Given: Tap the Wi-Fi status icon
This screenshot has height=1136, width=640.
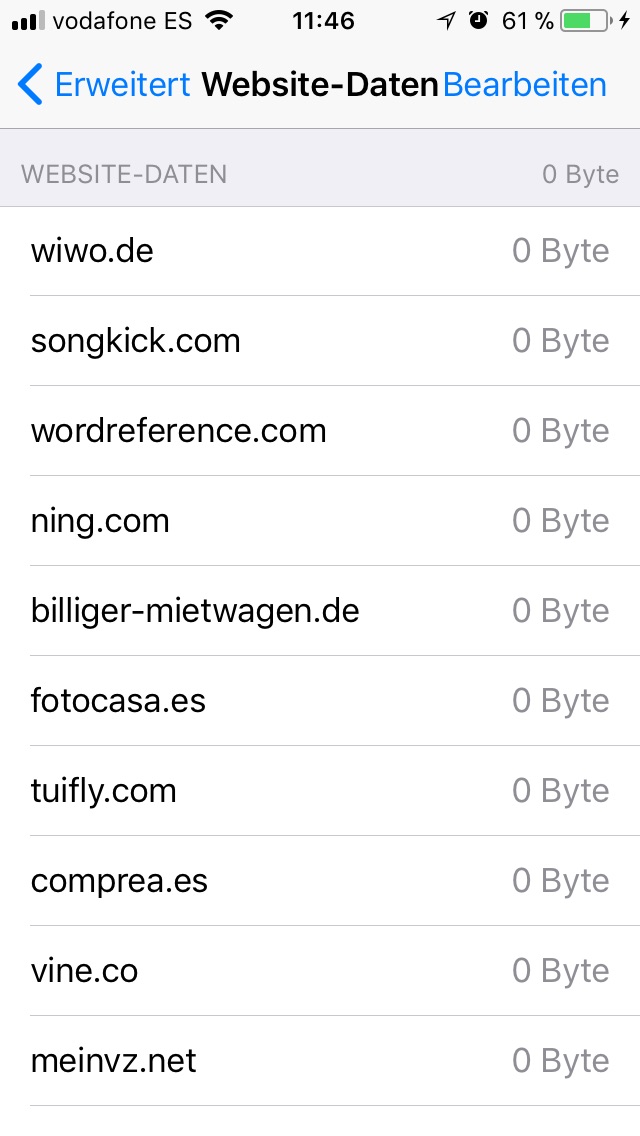Looking at the screenshot, I should 217,21.
